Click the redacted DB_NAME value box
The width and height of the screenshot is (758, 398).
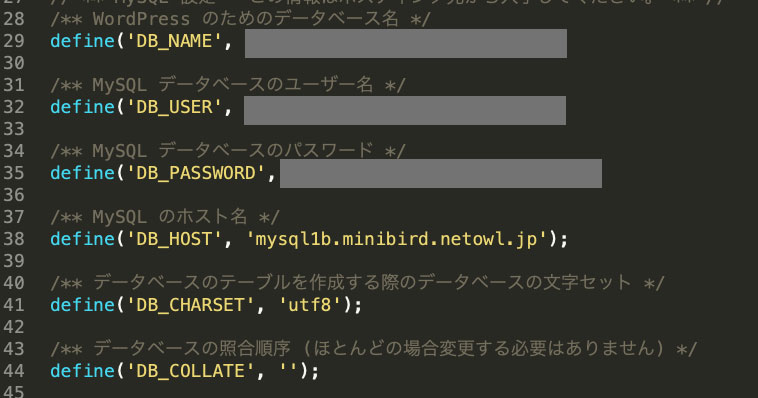click(x=406, y=44)
